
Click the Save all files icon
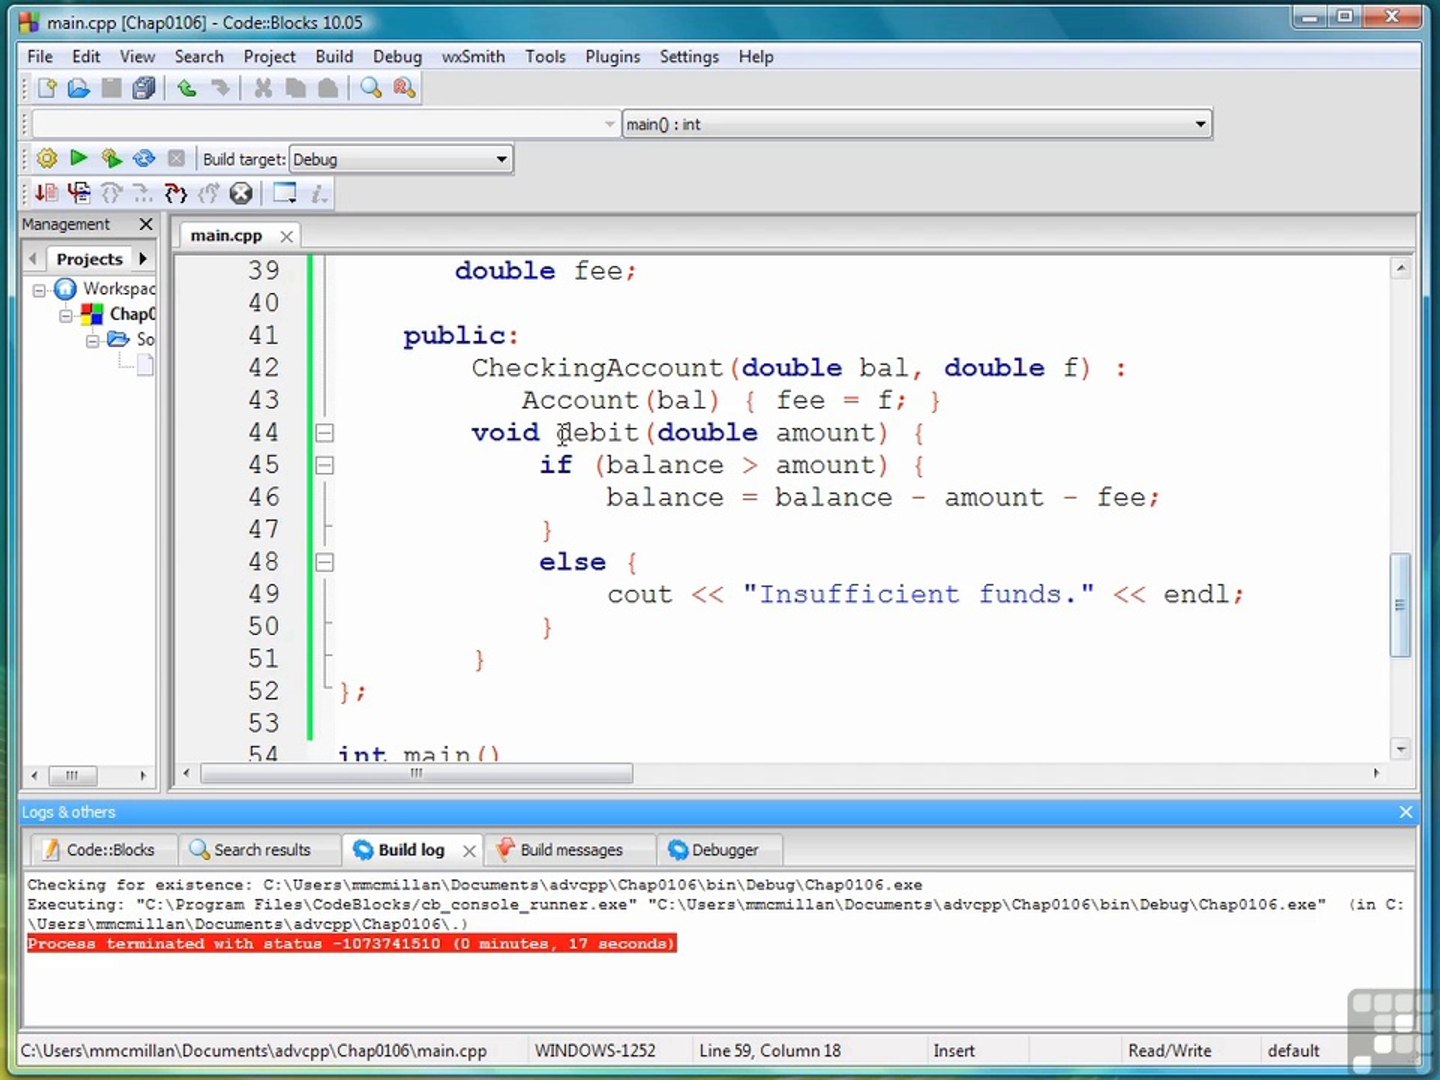point(144,89)
